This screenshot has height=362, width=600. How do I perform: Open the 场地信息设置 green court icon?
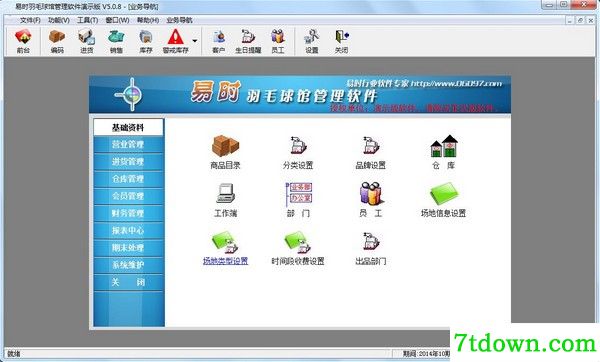point(443,194)
